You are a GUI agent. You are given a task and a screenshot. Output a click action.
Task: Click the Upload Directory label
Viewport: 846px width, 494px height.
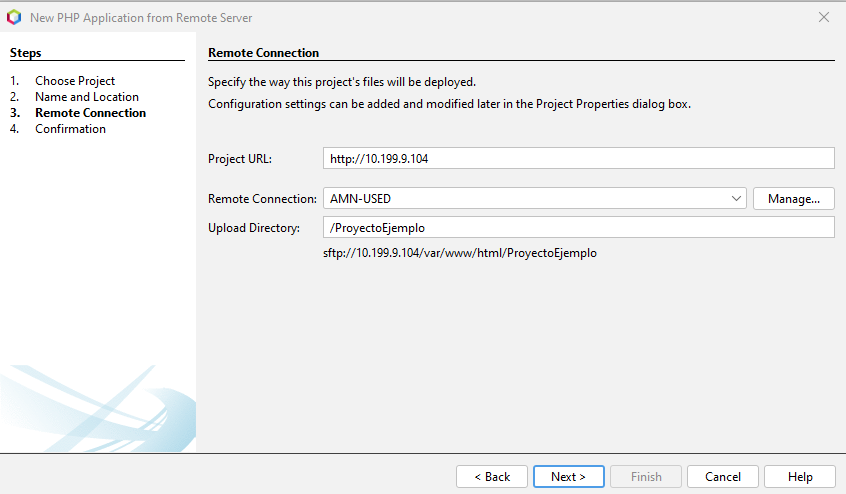tap(254, 228)
